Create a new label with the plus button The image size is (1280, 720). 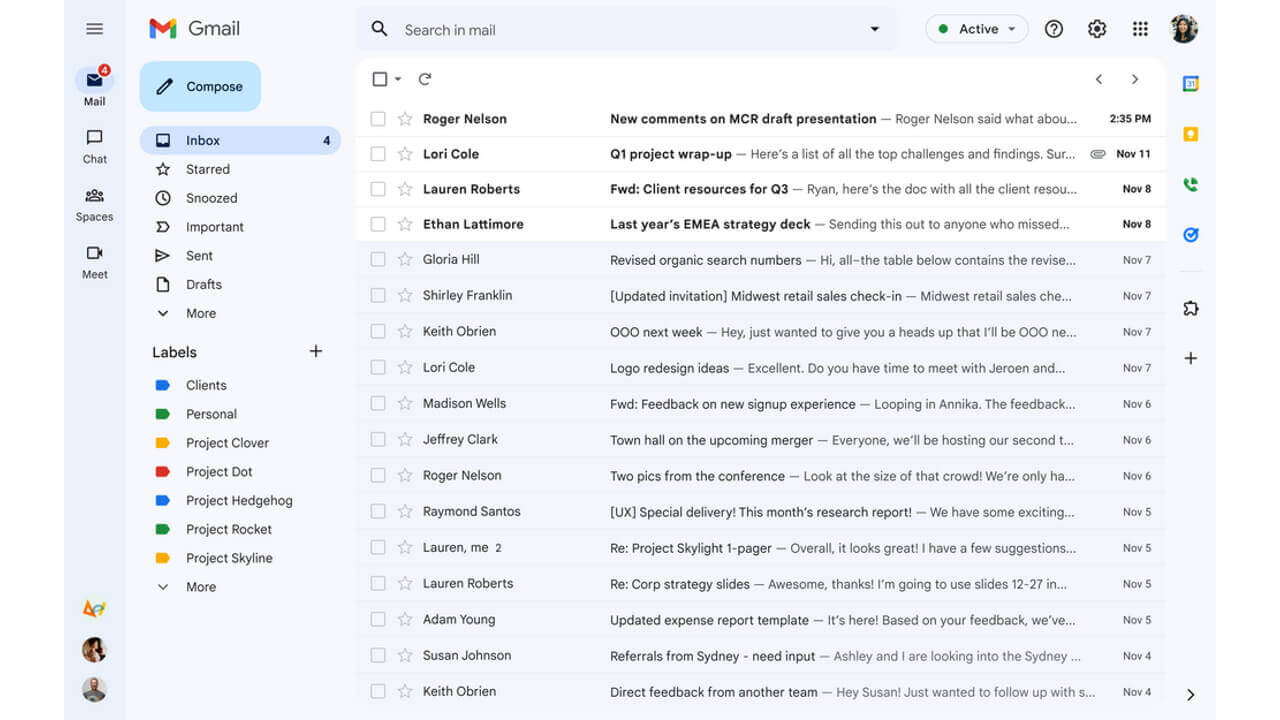pos(316,351)
